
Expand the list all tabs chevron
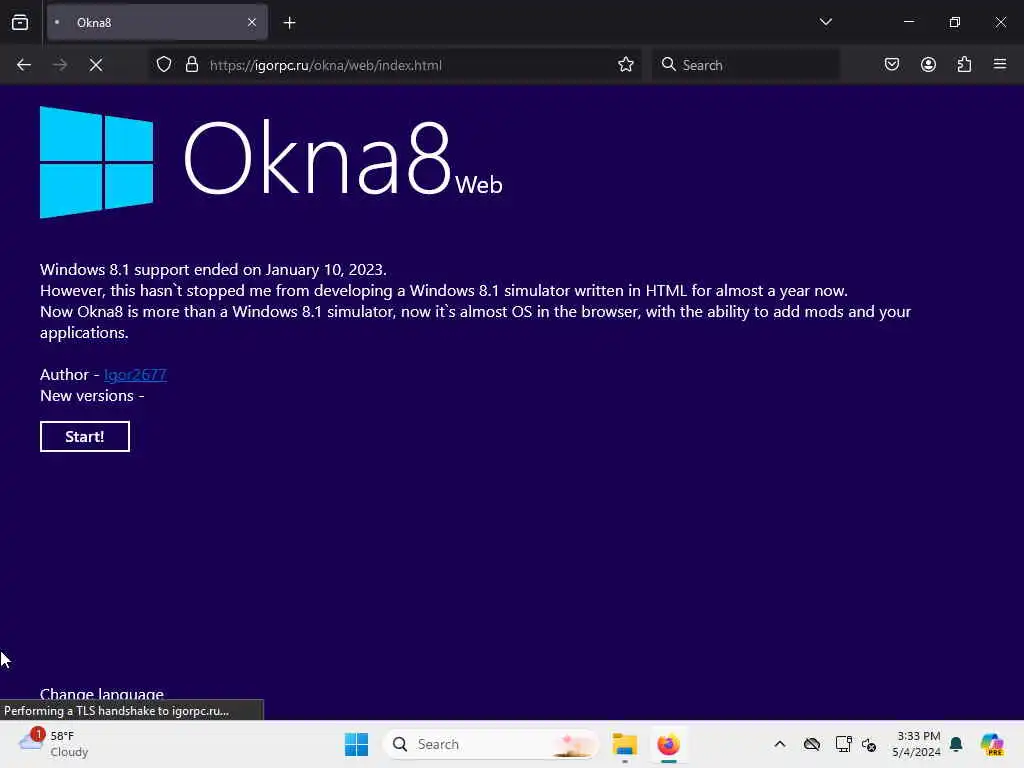click(x=825, y=22)
